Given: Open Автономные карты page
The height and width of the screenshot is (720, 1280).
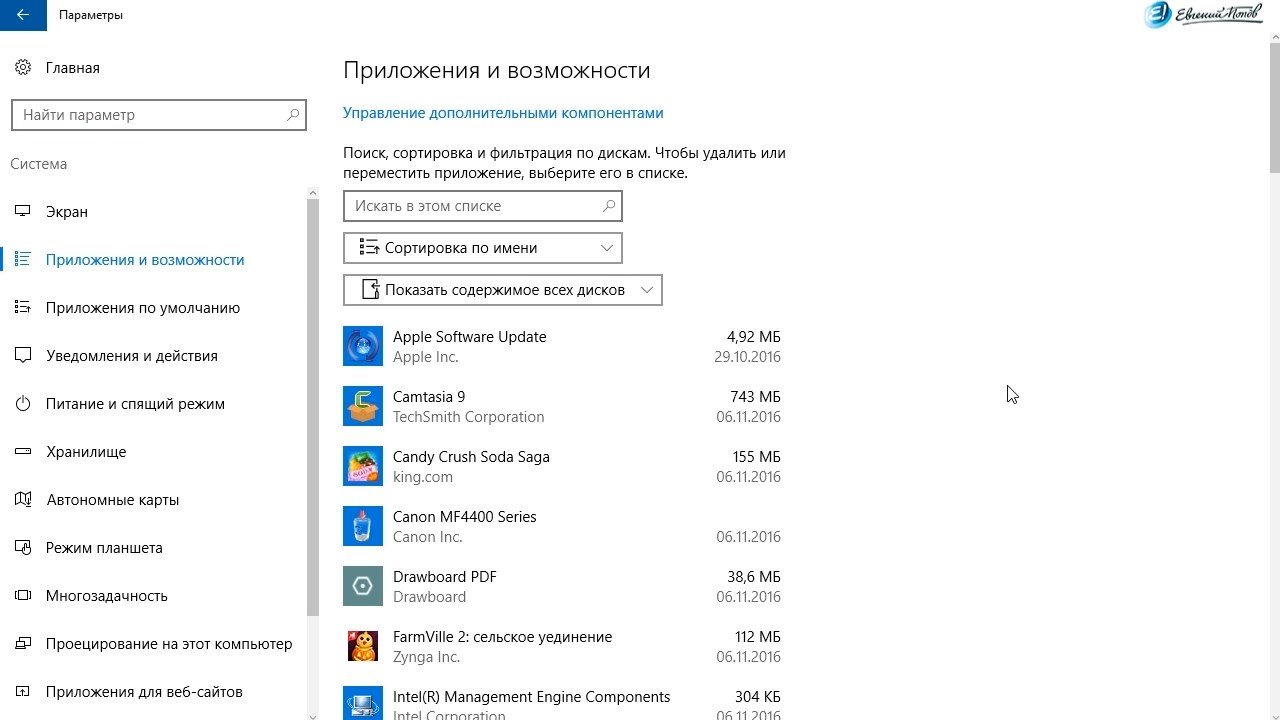Looking at the screenshot, I should pos(113,500).
